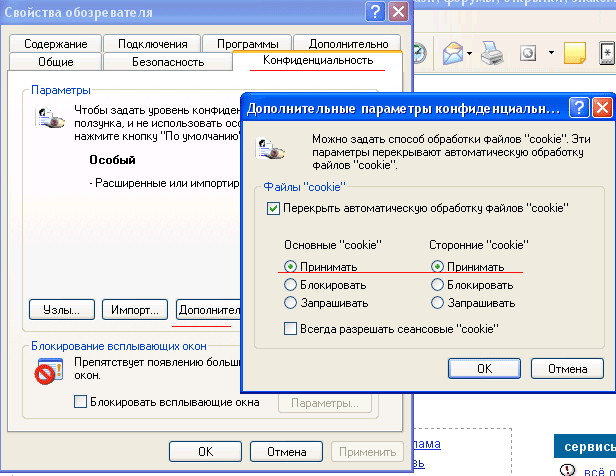Select Запрашивать for third-party cookies

coord(437,302)
